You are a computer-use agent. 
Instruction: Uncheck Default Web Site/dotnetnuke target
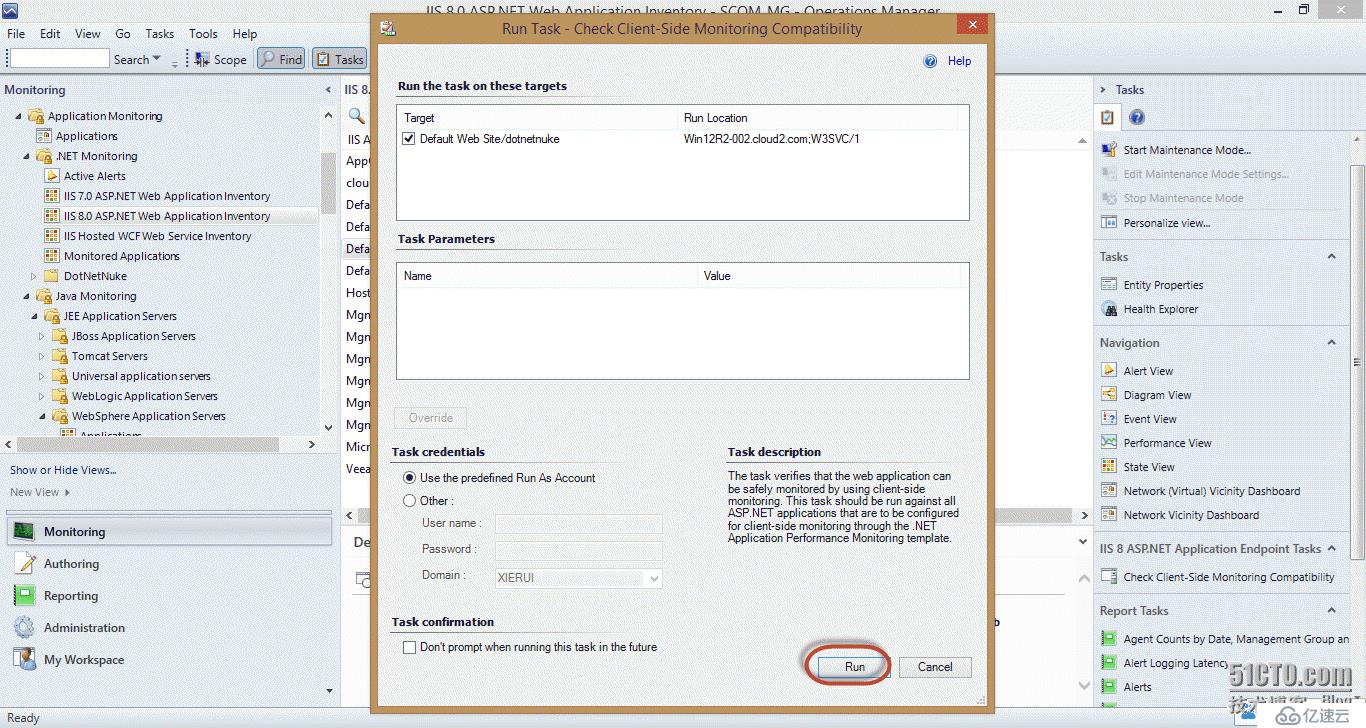click(x=408, y=139)
